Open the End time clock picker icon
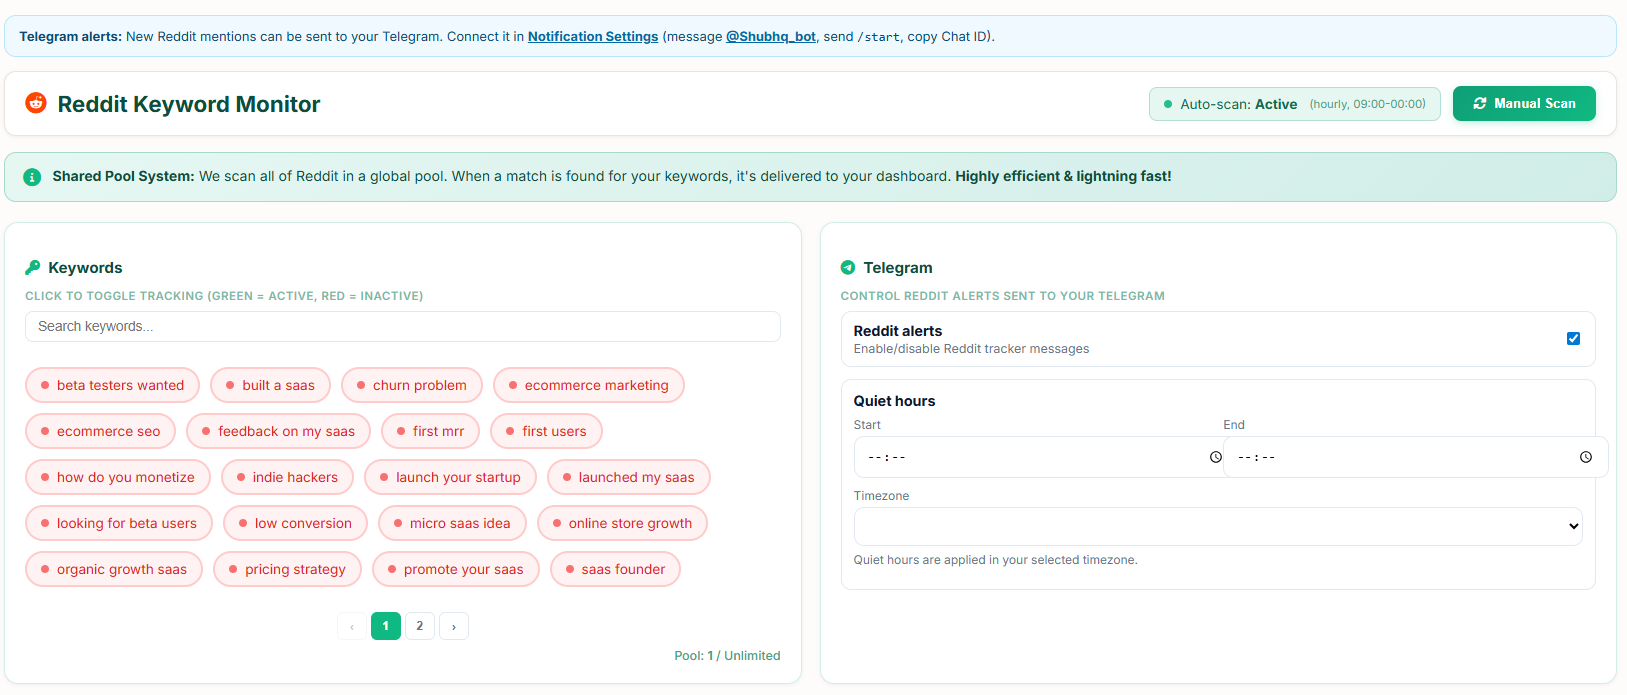The height and width of the screenshot is (695, 1627). 1586,457
